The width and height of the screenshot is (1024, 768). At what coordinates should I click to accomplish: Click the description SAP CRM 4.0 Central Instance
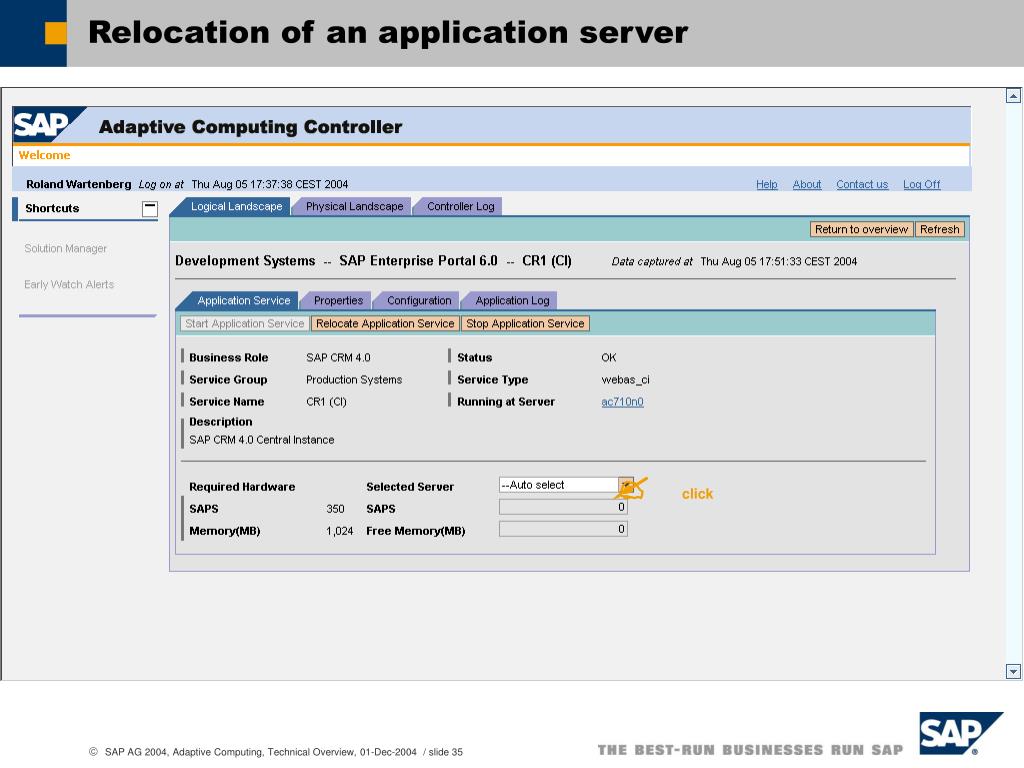point(262,440)
